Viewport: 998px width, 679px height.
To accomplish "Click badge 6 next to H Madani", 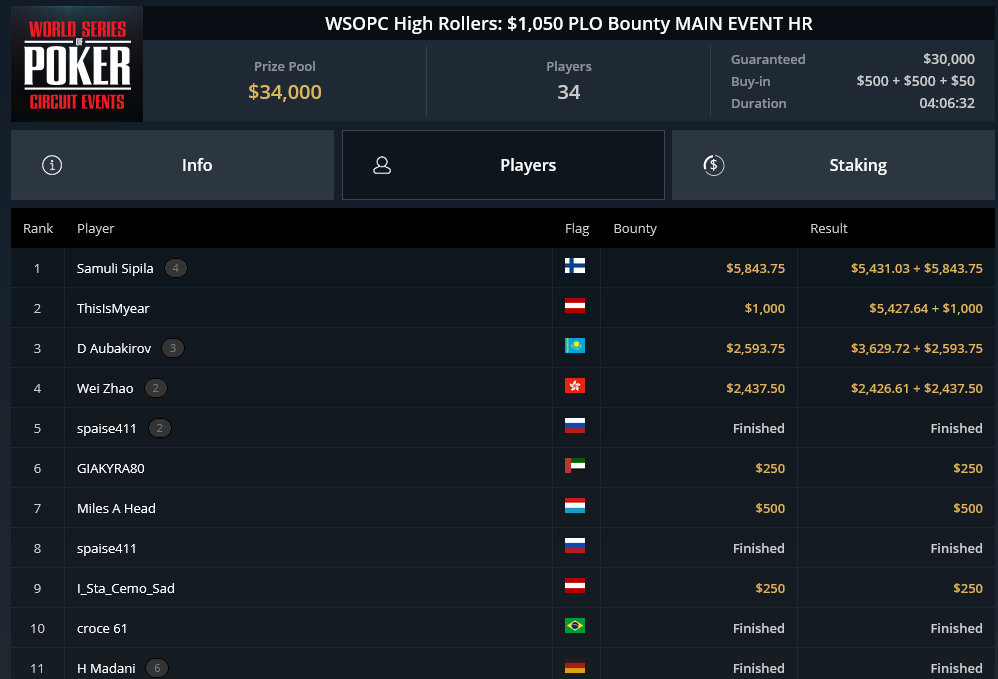I will click(157, 668).
